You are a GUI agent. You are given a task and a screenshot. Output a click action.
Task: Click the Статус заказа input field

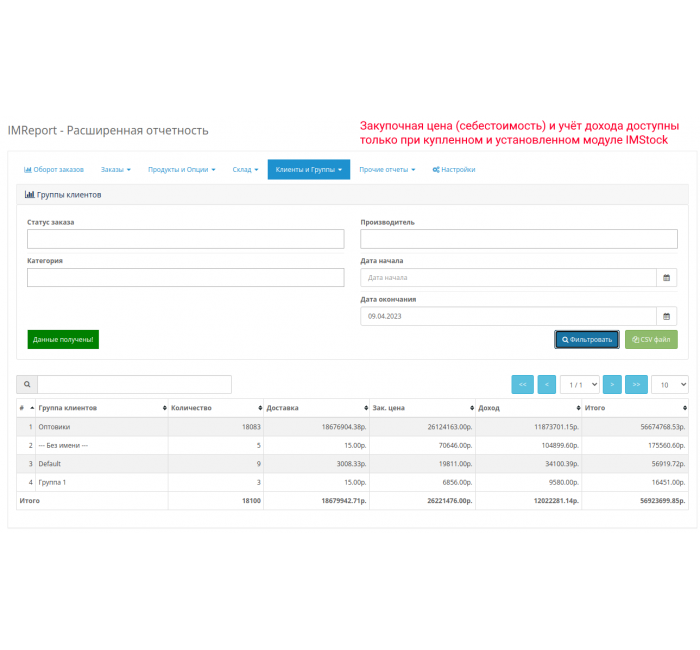[x=185, y=239]
